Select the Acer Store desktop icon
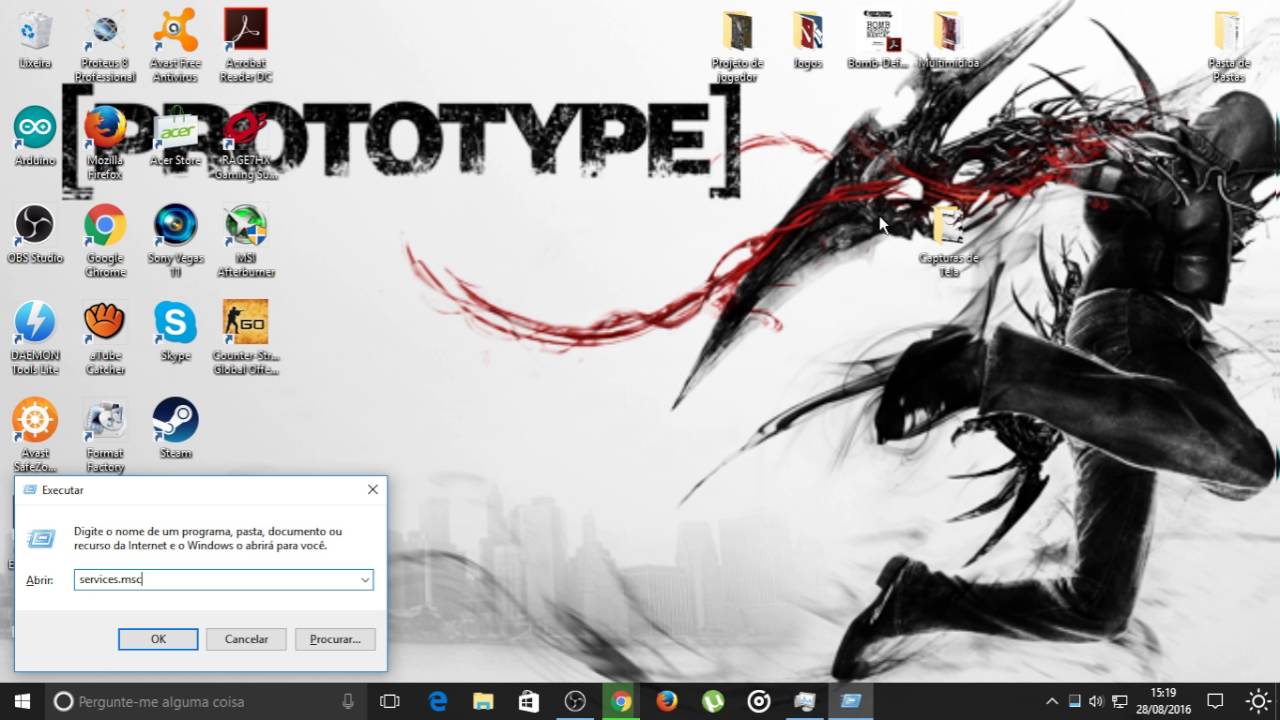The width and height of the screenshot is (1280, 720). [x=175, y=136]
